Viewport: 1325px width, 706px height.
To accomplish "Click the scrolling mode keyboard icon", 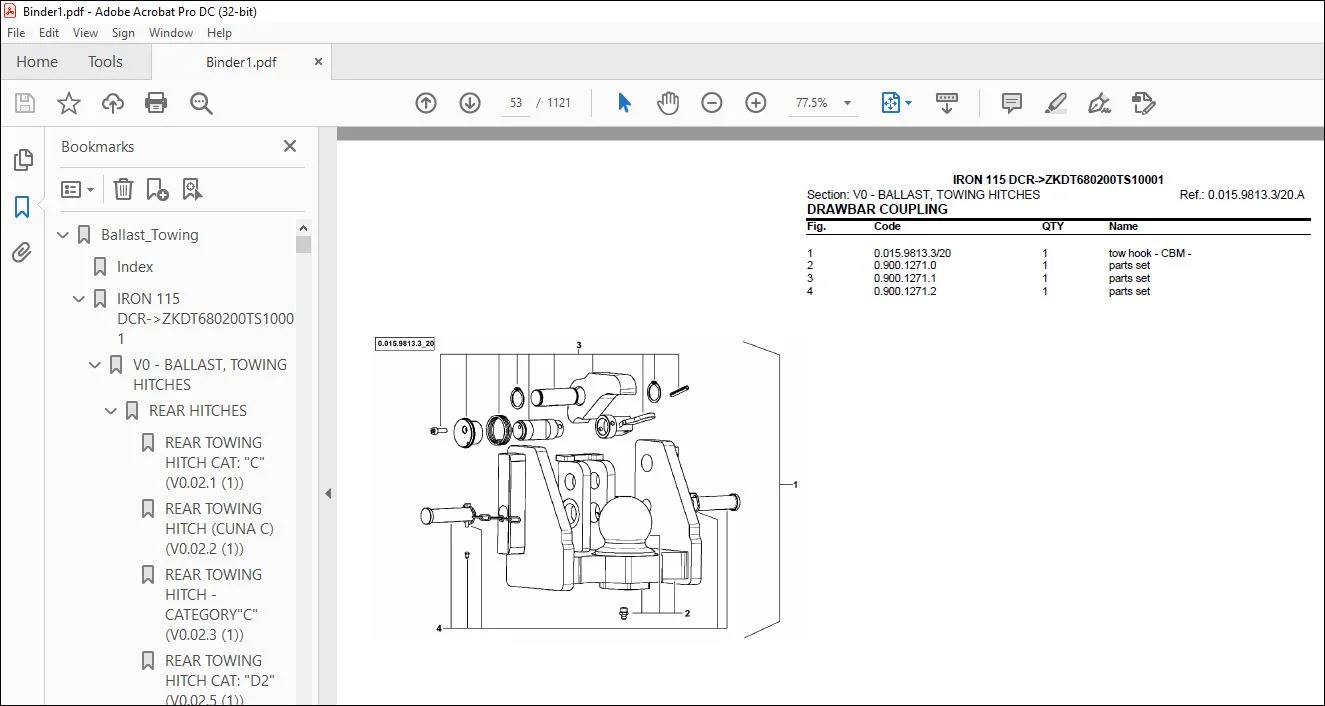I will (946, 103).
